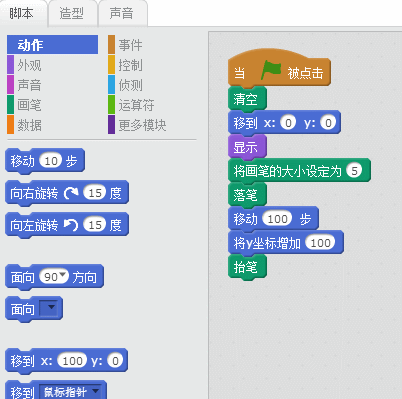Click the clockwise rotation arrow icon
The image size is (402, 399).
click(x=71, y=193)
